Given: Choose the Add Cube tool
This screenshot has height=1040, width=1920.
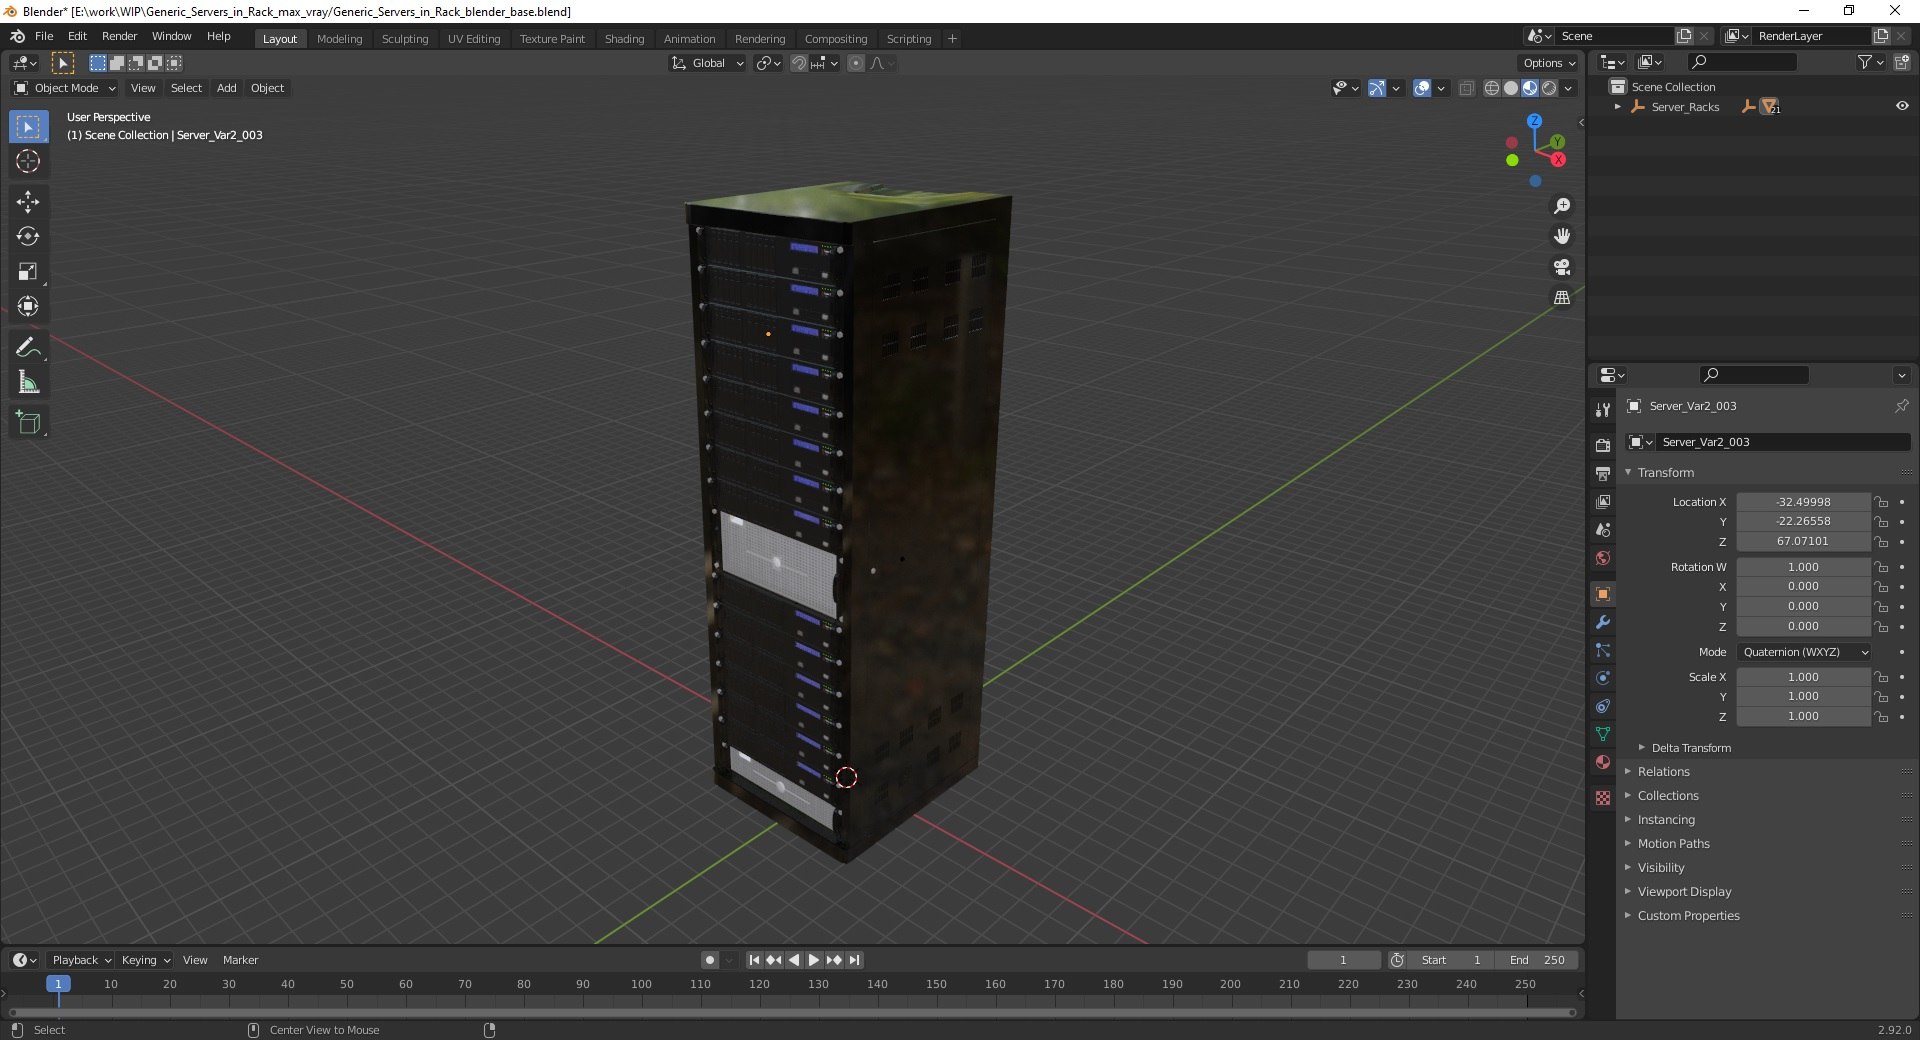Looking at the screenshot, I should click(28, 423).
